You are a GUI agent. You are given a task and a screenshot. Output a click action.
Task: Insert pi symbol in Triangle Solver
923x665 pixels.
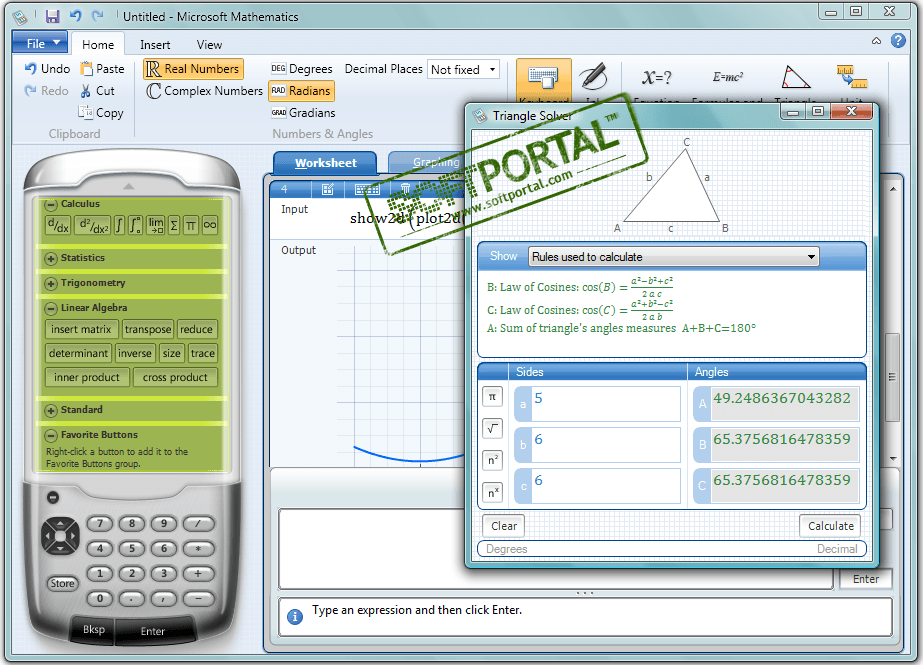point(492,397)
